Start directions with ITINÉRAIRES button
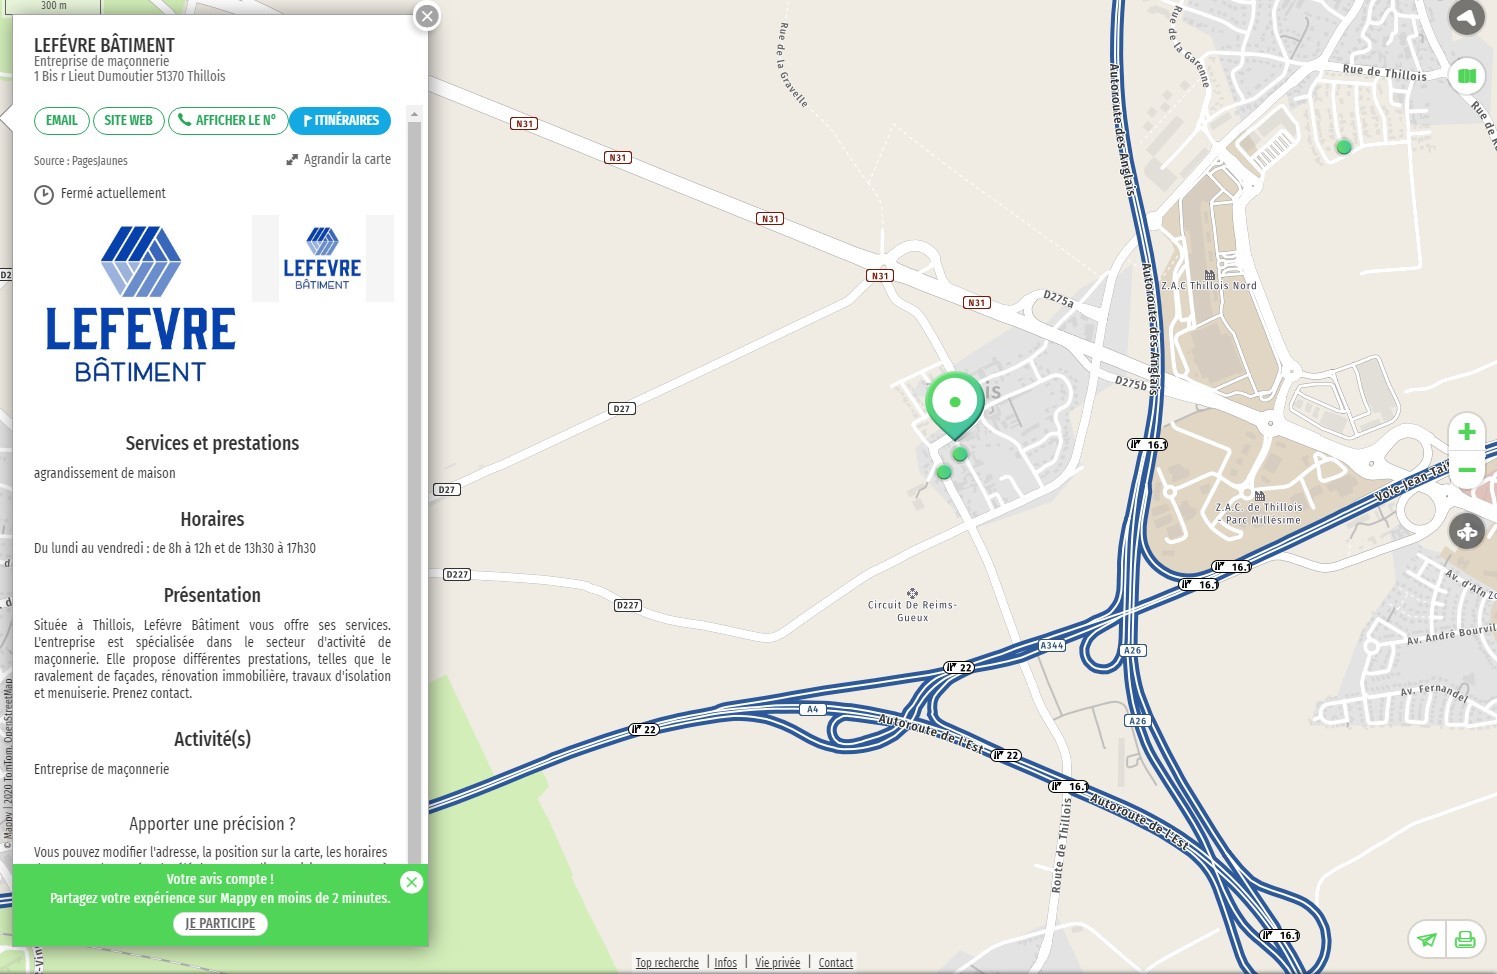 coord(340,120)
